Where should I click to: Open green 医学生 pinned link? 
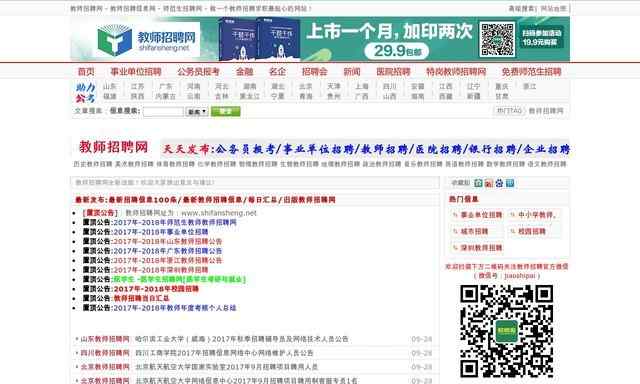180,280
